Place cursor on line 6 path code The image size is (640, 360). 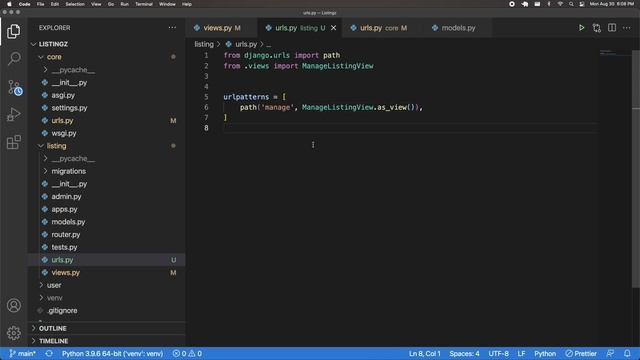pos(331,107)
